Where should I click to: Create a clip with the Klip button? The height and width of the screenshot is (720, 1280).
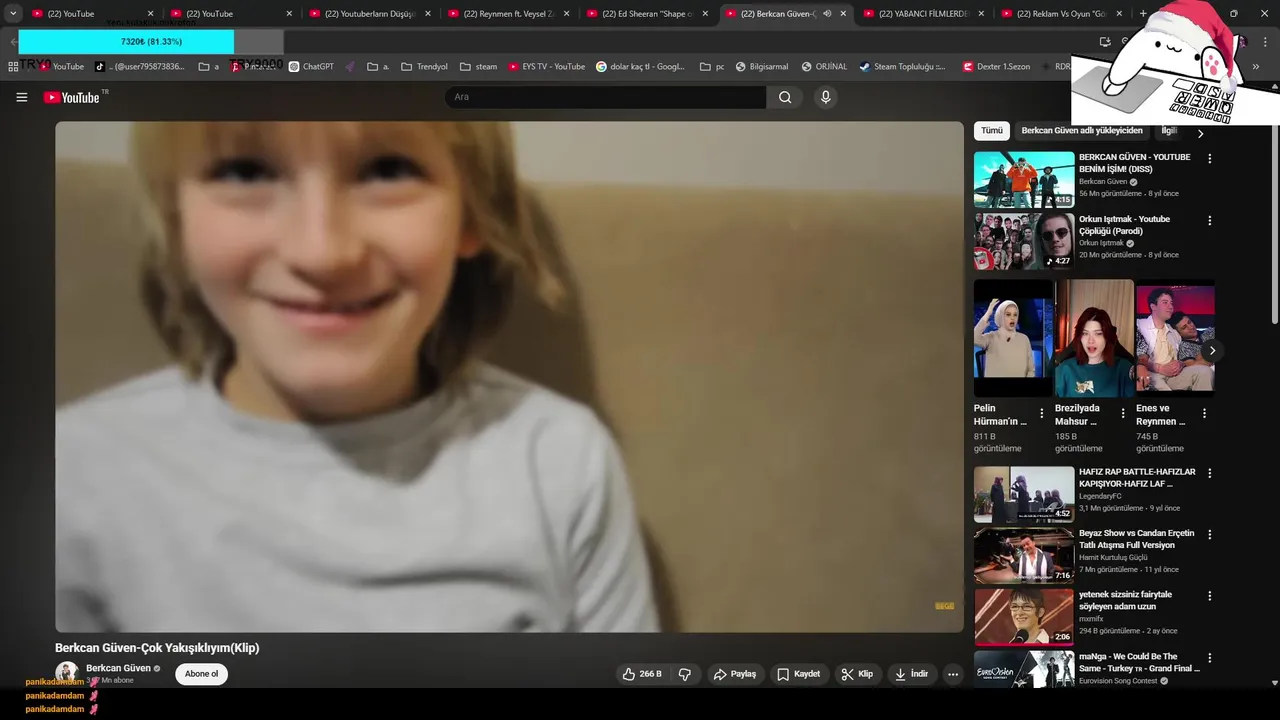coord(857,674)
